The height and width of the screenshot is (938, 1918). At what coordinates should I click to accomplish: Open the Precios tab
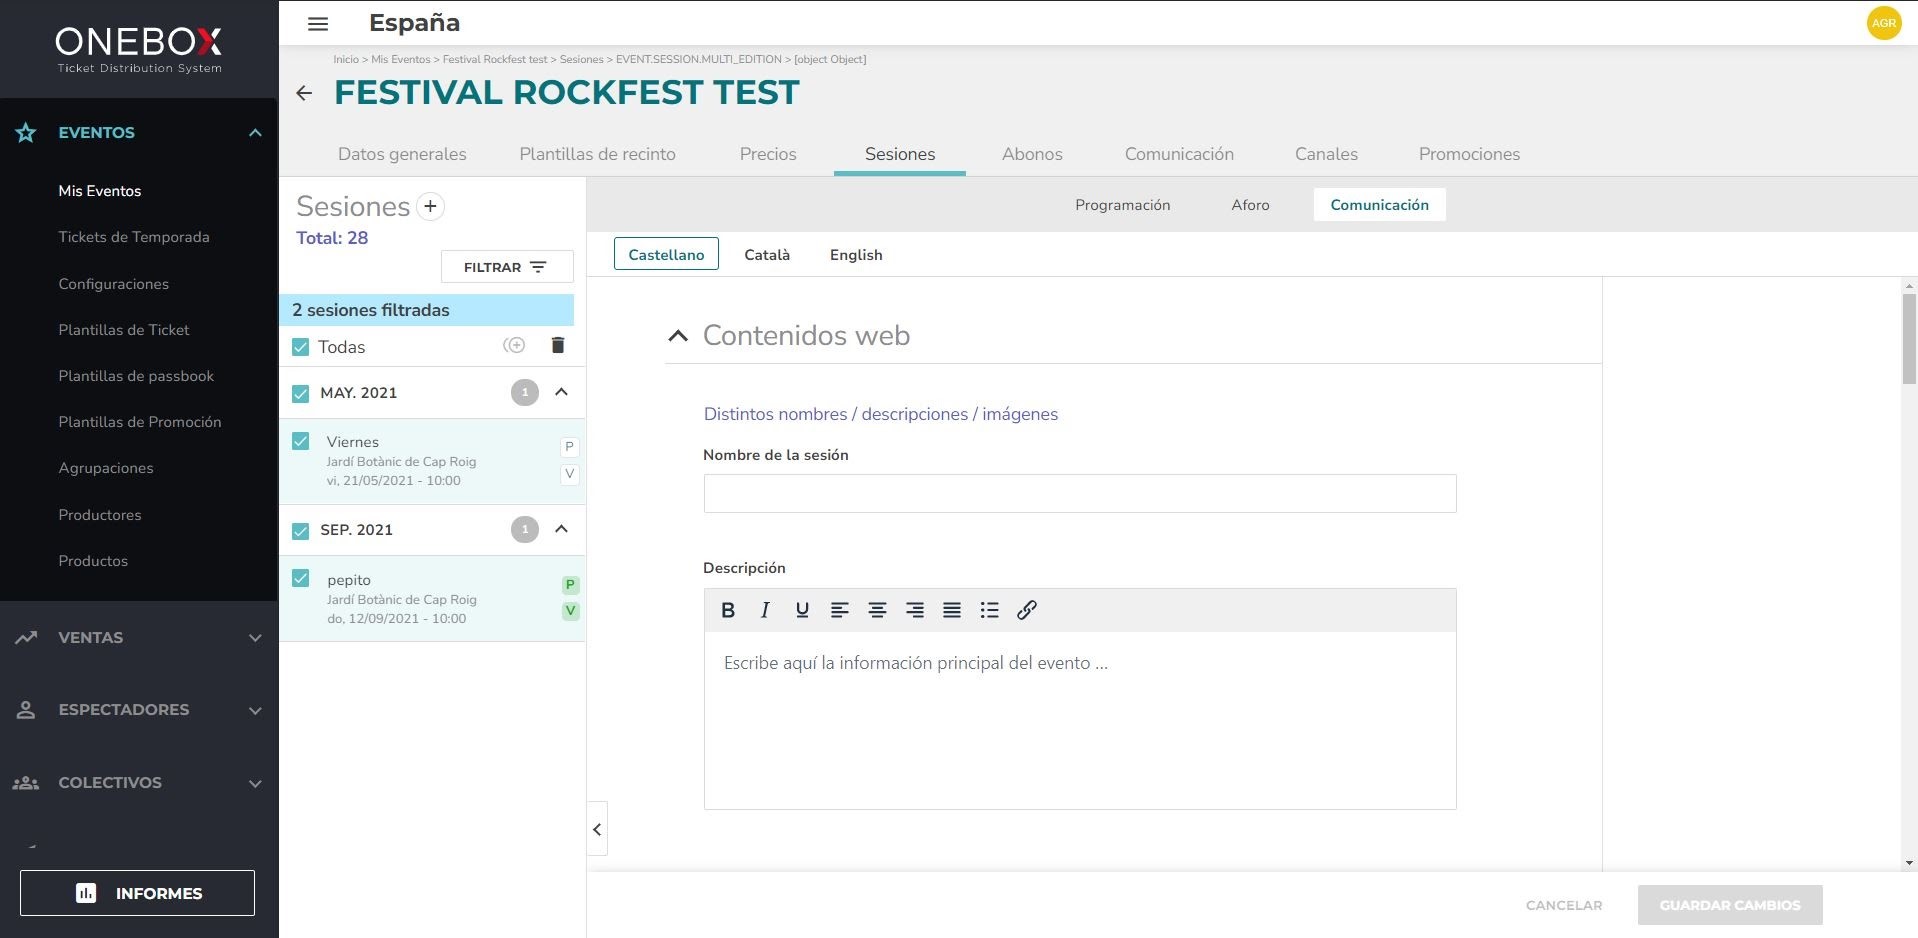768,154
